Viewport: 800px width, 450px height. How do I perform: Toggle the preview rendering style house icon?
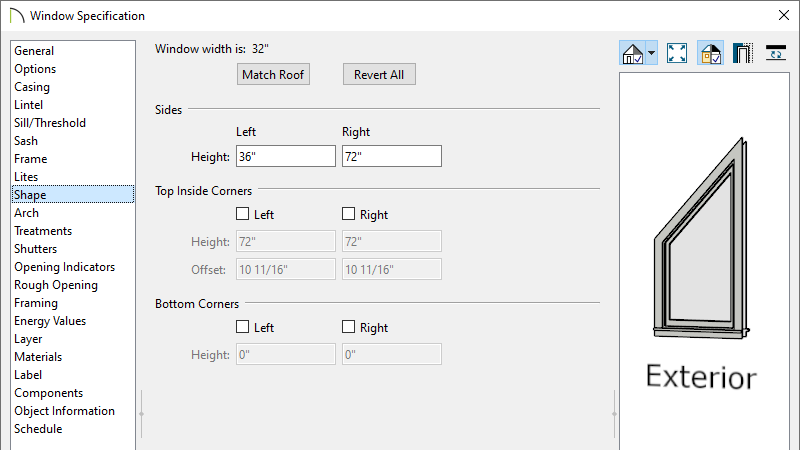coord(633,53)
